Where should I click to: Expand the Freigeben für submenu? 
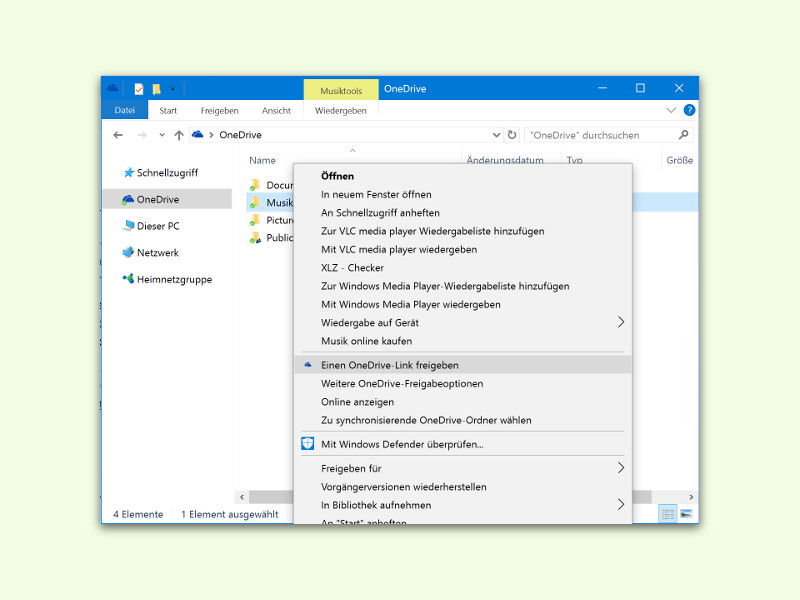pos(463,468)
